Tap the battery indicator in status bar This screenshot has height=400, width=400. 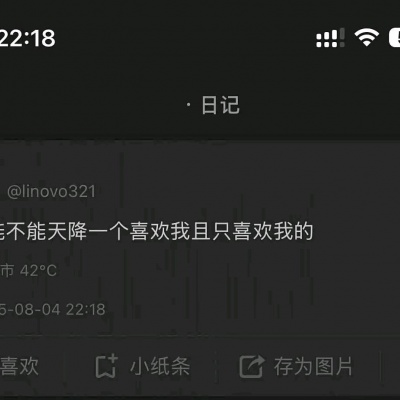point(394,37)
